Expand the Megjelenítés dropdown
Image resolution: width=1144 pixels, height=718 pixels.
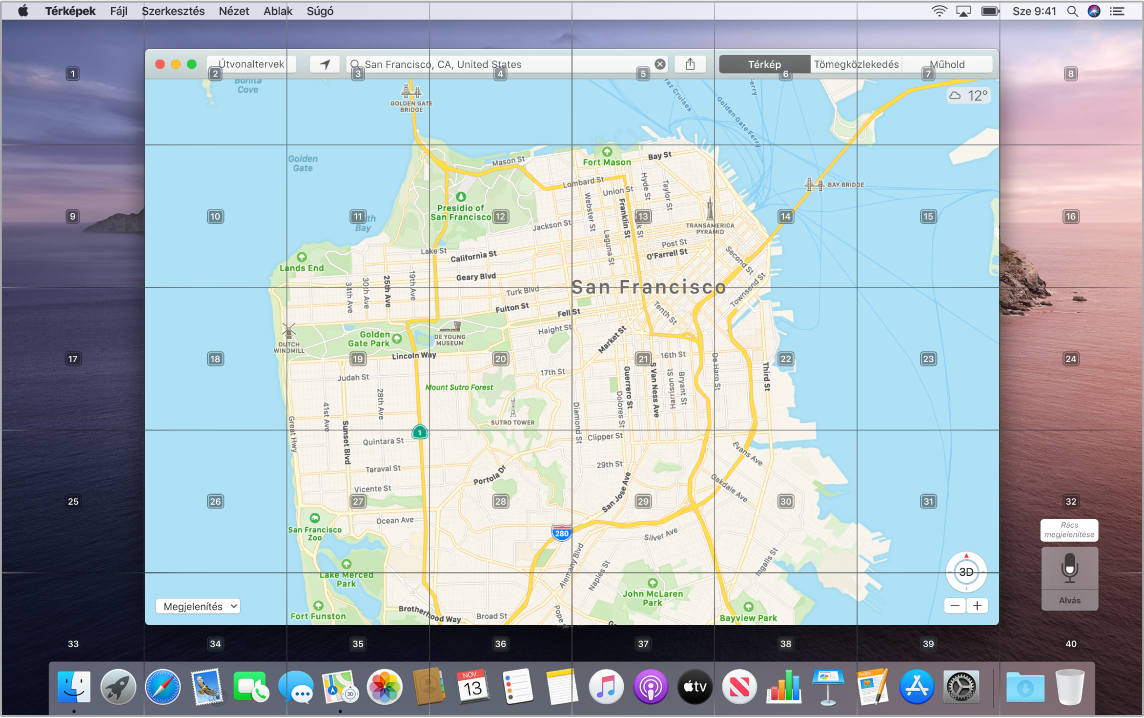(x=198, y=606)
